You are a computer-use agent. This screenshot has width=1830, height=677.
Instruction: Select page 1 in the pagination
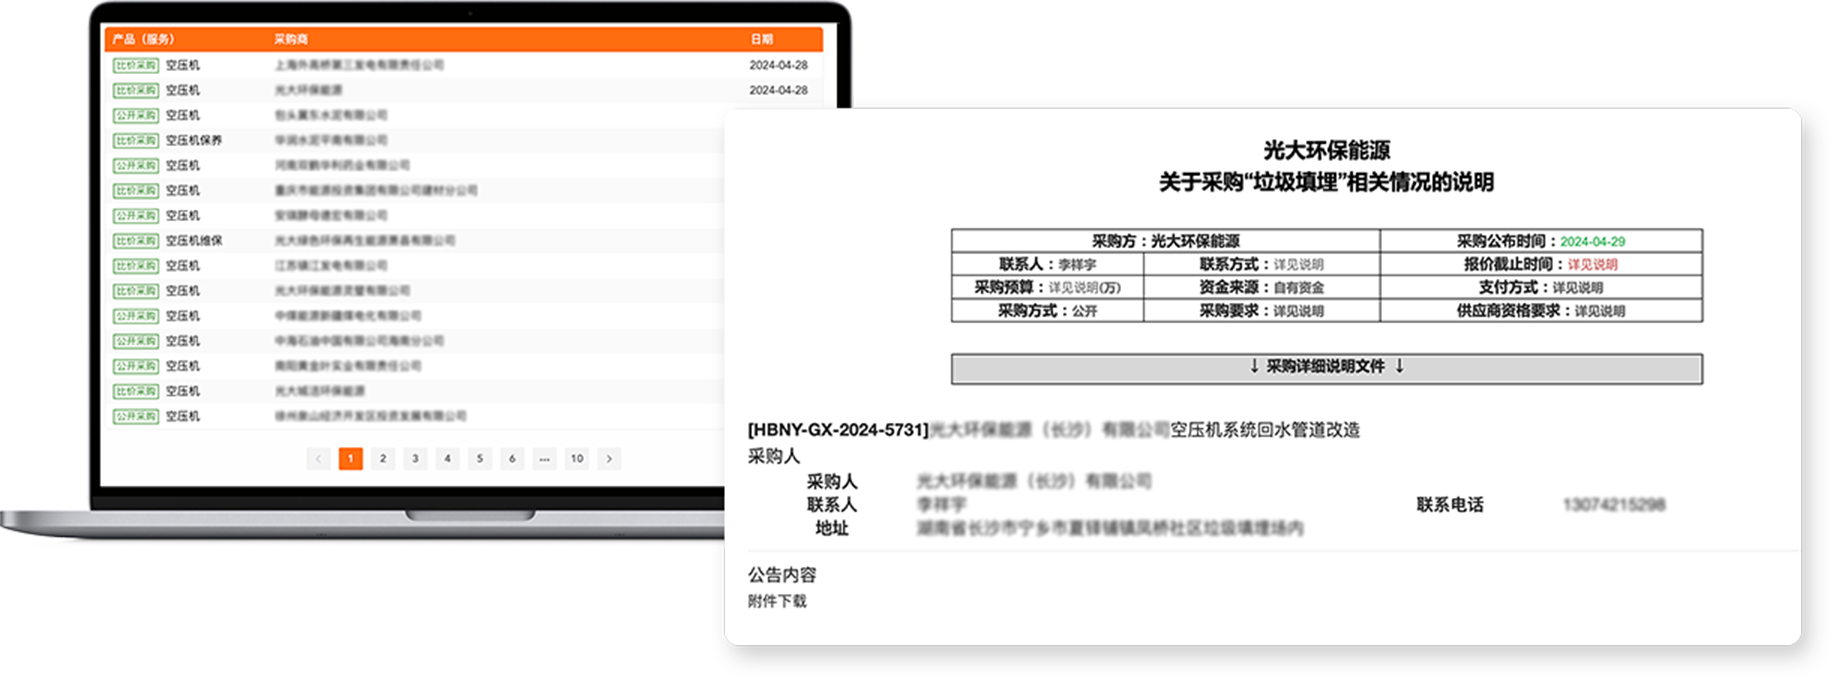pyautogui.click(x=350, y=459)
